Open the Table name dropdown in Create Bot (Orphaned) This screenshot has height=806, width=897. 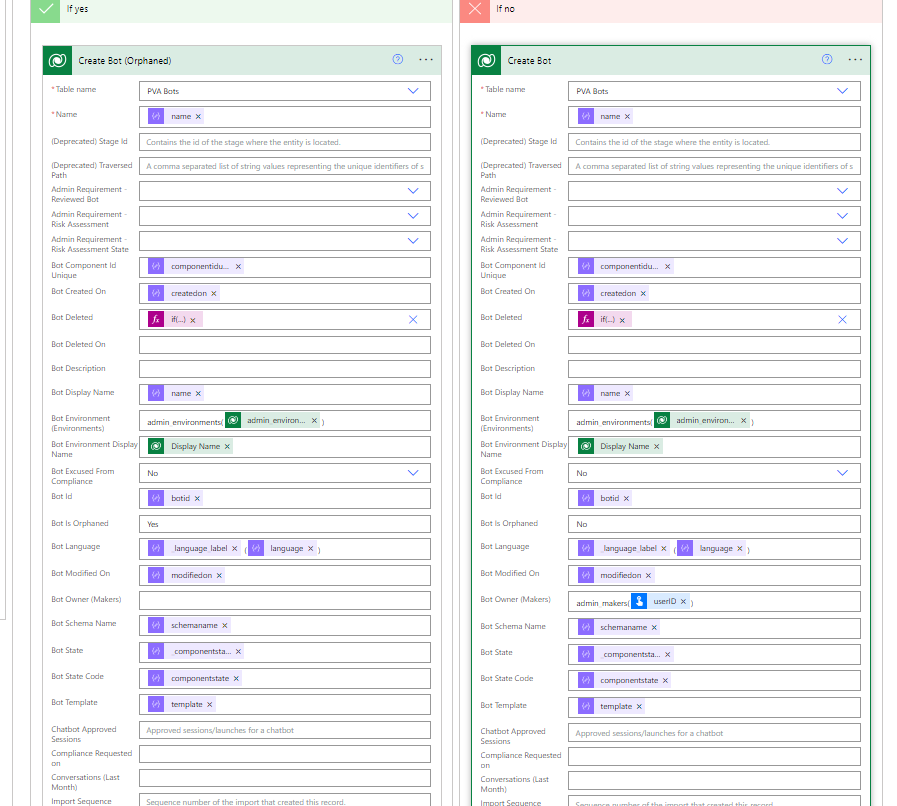[x=413, y=90]
